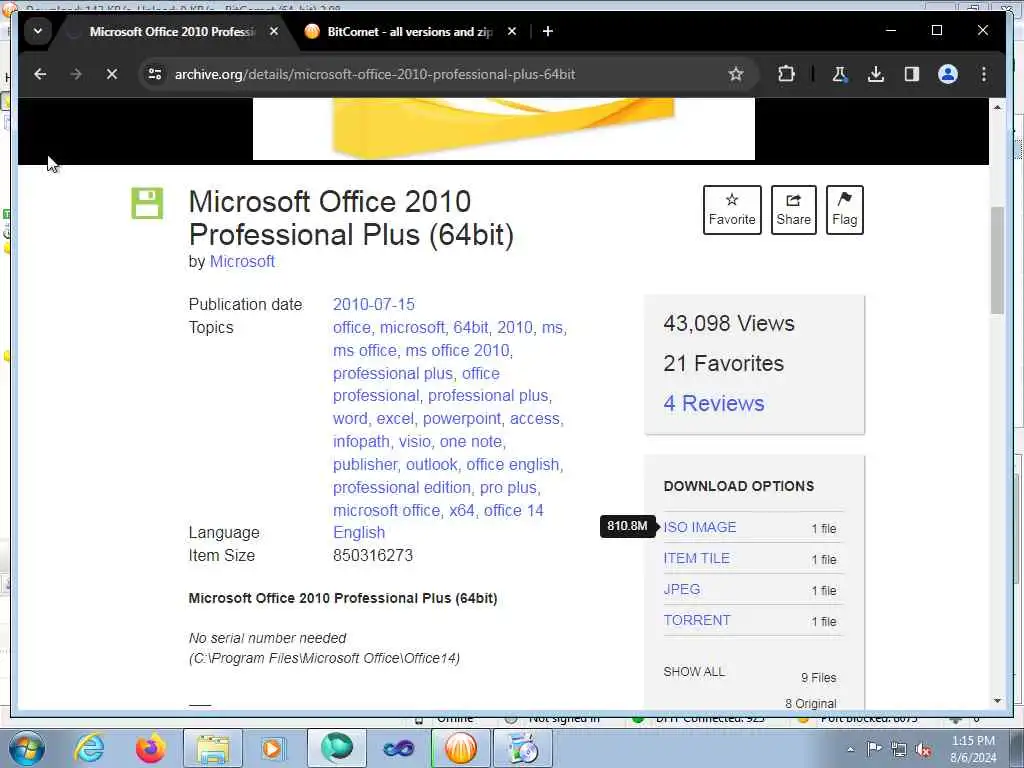Open the Extensions puzzle icon

786,74
